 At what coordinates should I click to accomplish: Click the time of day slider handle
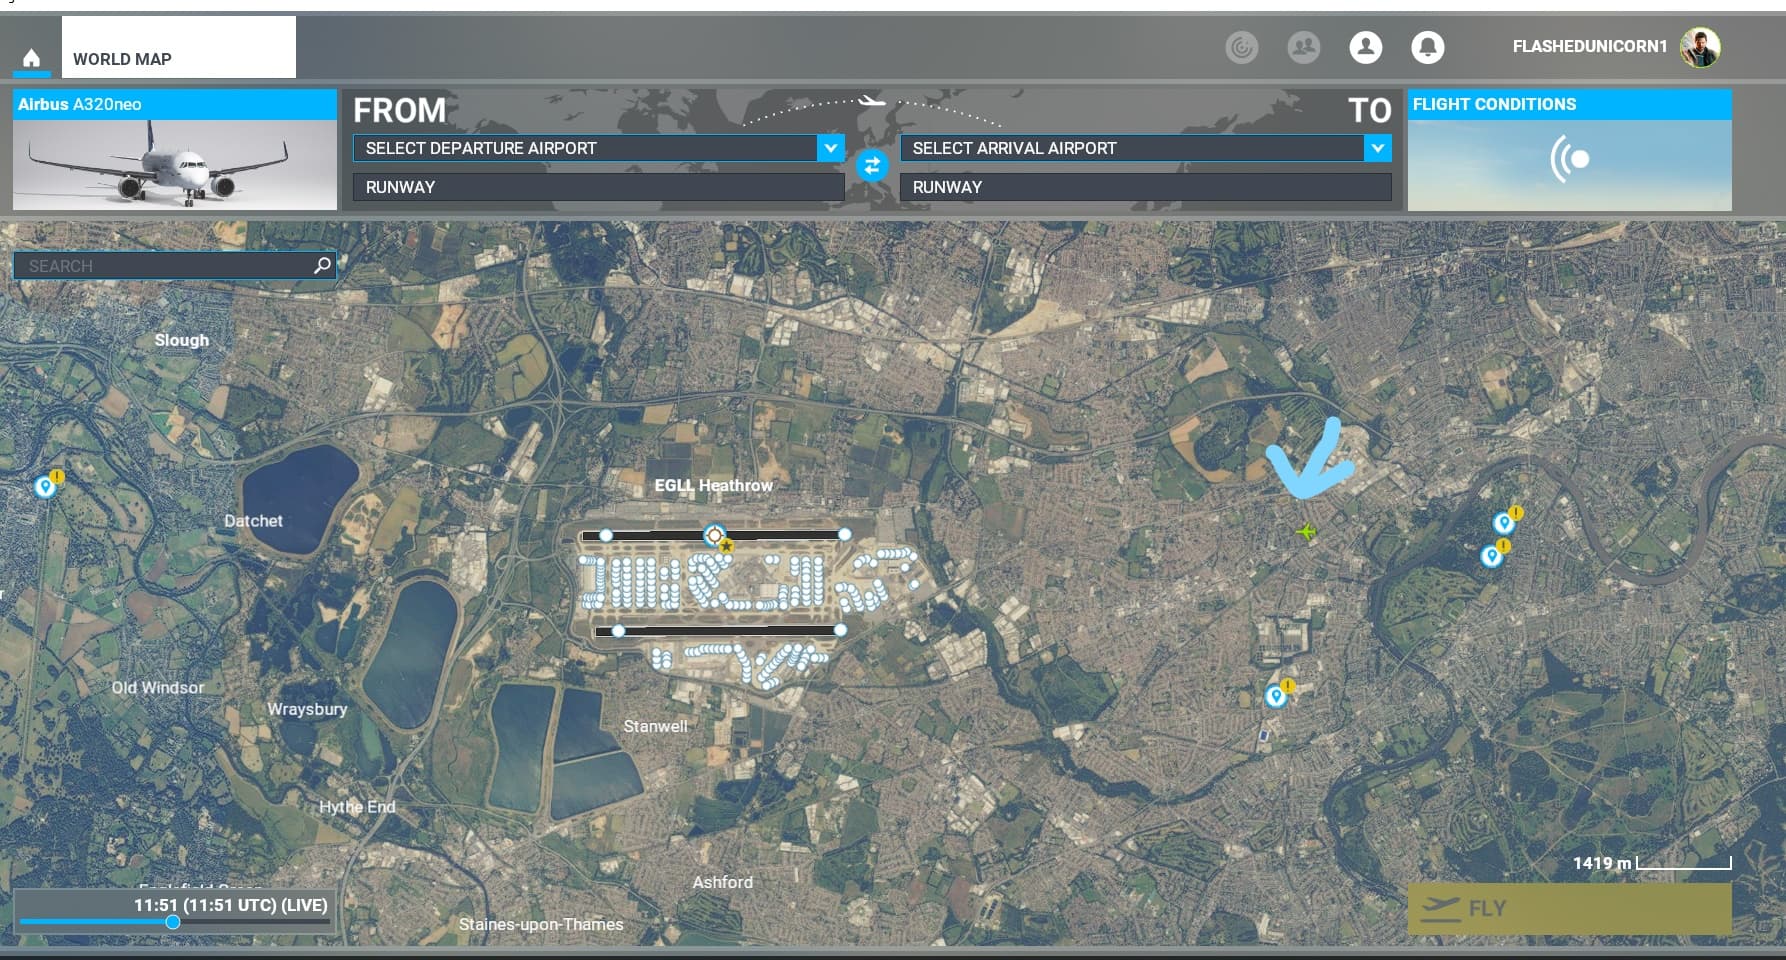click(173, 922)
